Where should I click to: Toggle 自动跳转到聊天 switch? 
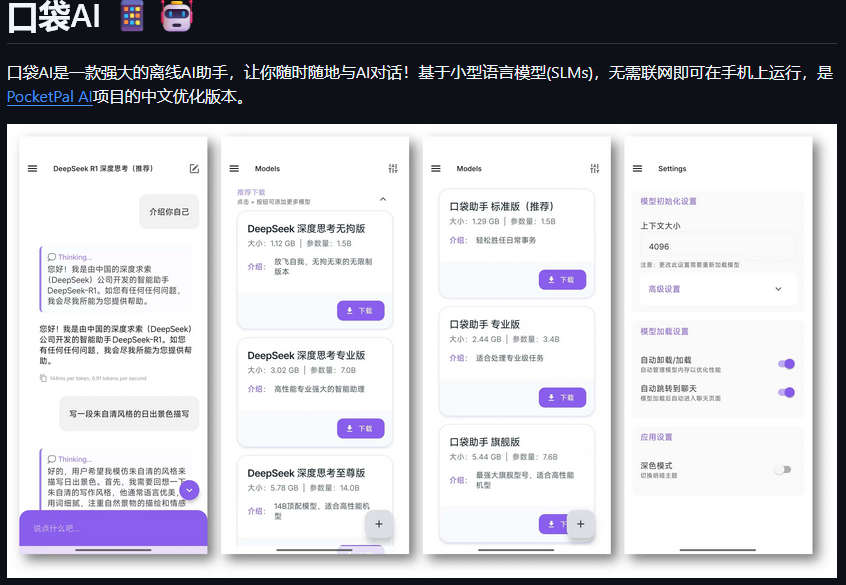tap(786, 392)
